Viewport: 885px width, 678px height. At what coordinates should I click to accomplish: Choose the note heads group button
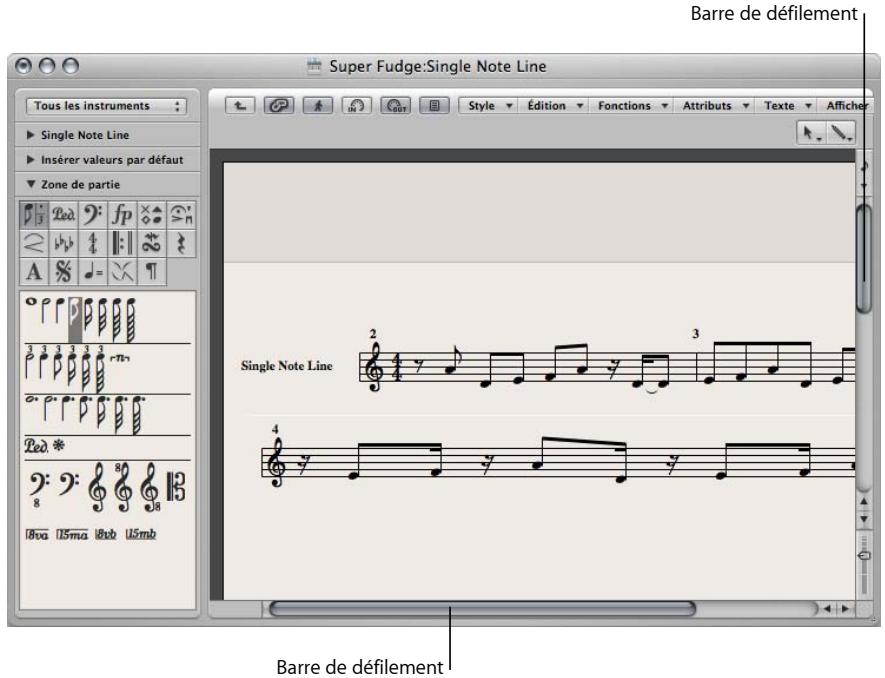151,214
